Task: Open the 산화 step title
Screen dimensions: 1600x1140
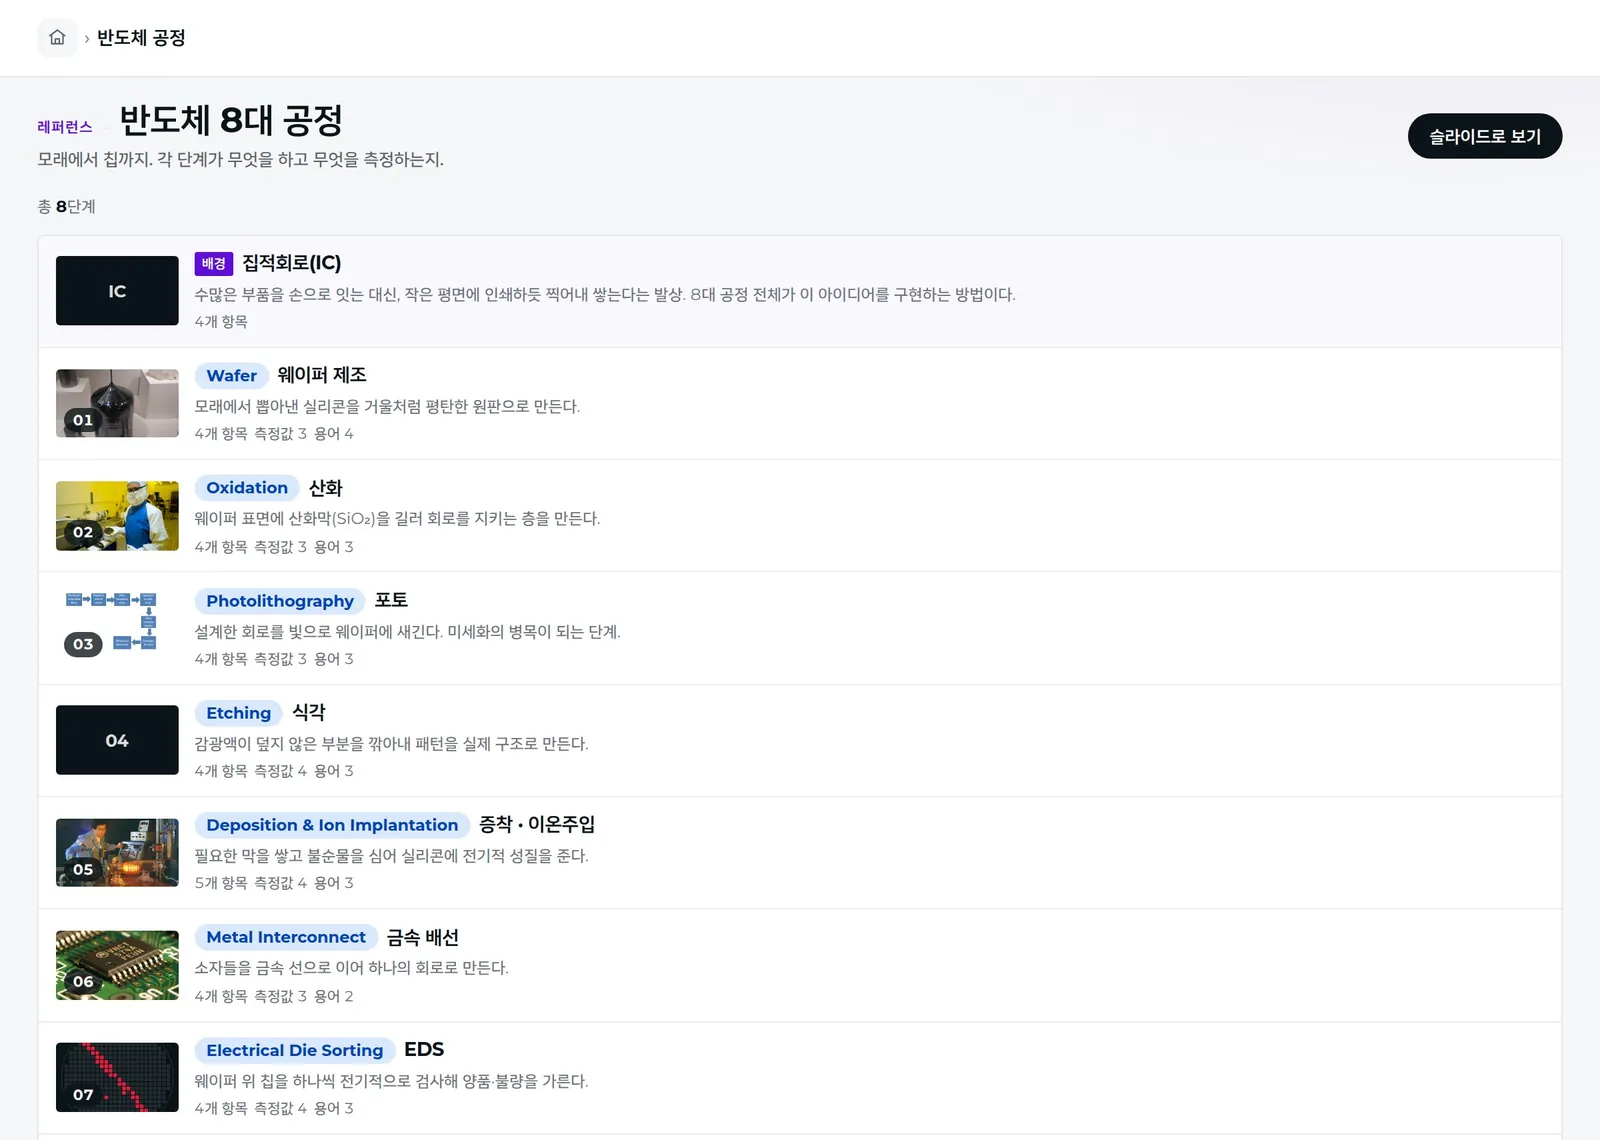Action: click(325, 488)
